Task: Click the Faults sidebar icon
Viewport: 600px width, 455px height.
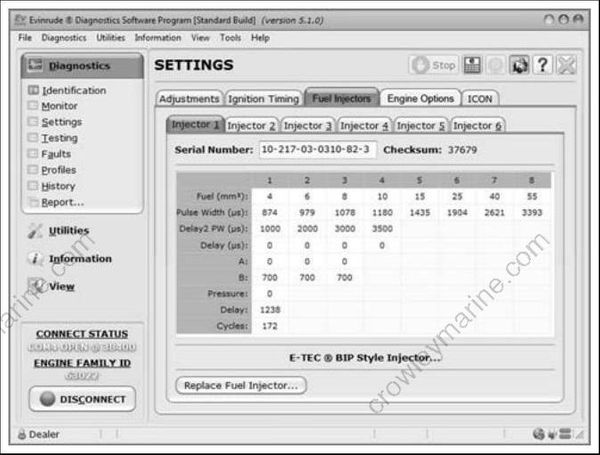Action: click(33, 153)
